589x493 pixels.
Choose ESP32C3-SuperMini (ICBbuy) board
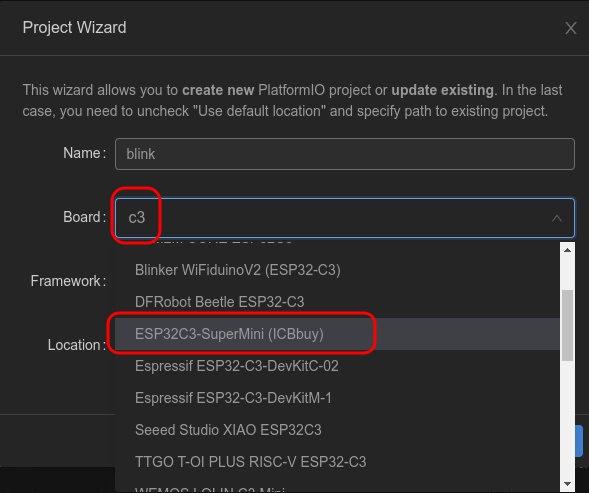point(337,334)
